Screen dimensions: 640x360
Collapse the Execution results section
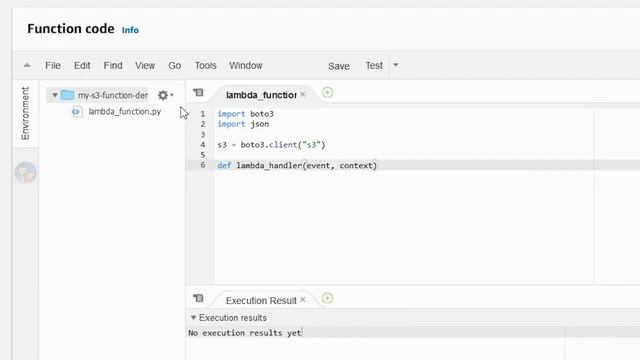(193, 318)
